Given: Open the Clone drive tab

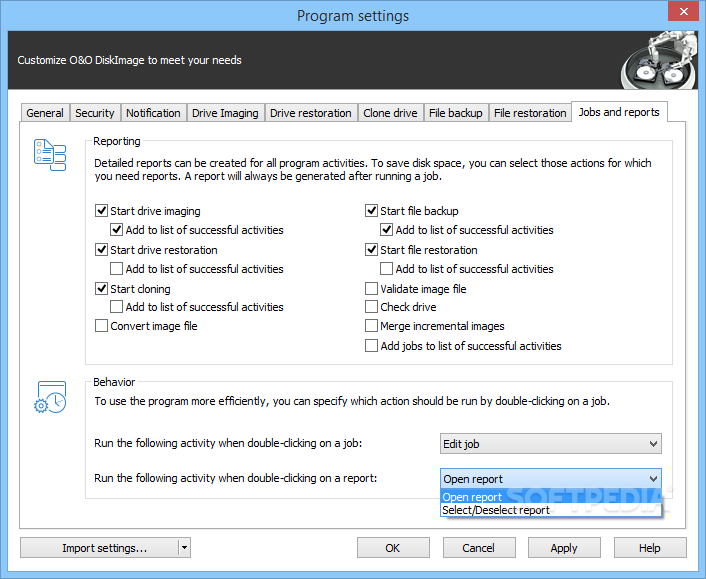Looking at the screenshot, I should coord(390,113).
